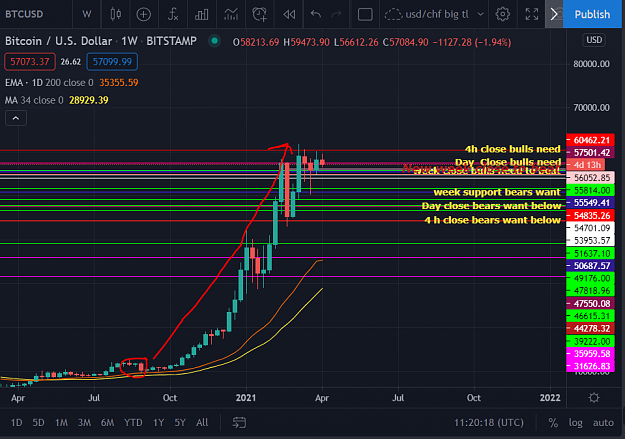Click the Bitcoin / U.S. Dollar title
Image resolution: width=625 pixels, height=439 pixels.
click(x=59, y=41)
